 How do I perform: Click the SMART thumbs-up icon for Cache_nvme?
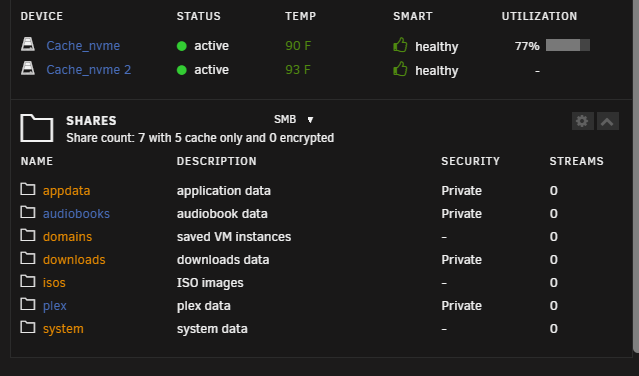[400, 45]
